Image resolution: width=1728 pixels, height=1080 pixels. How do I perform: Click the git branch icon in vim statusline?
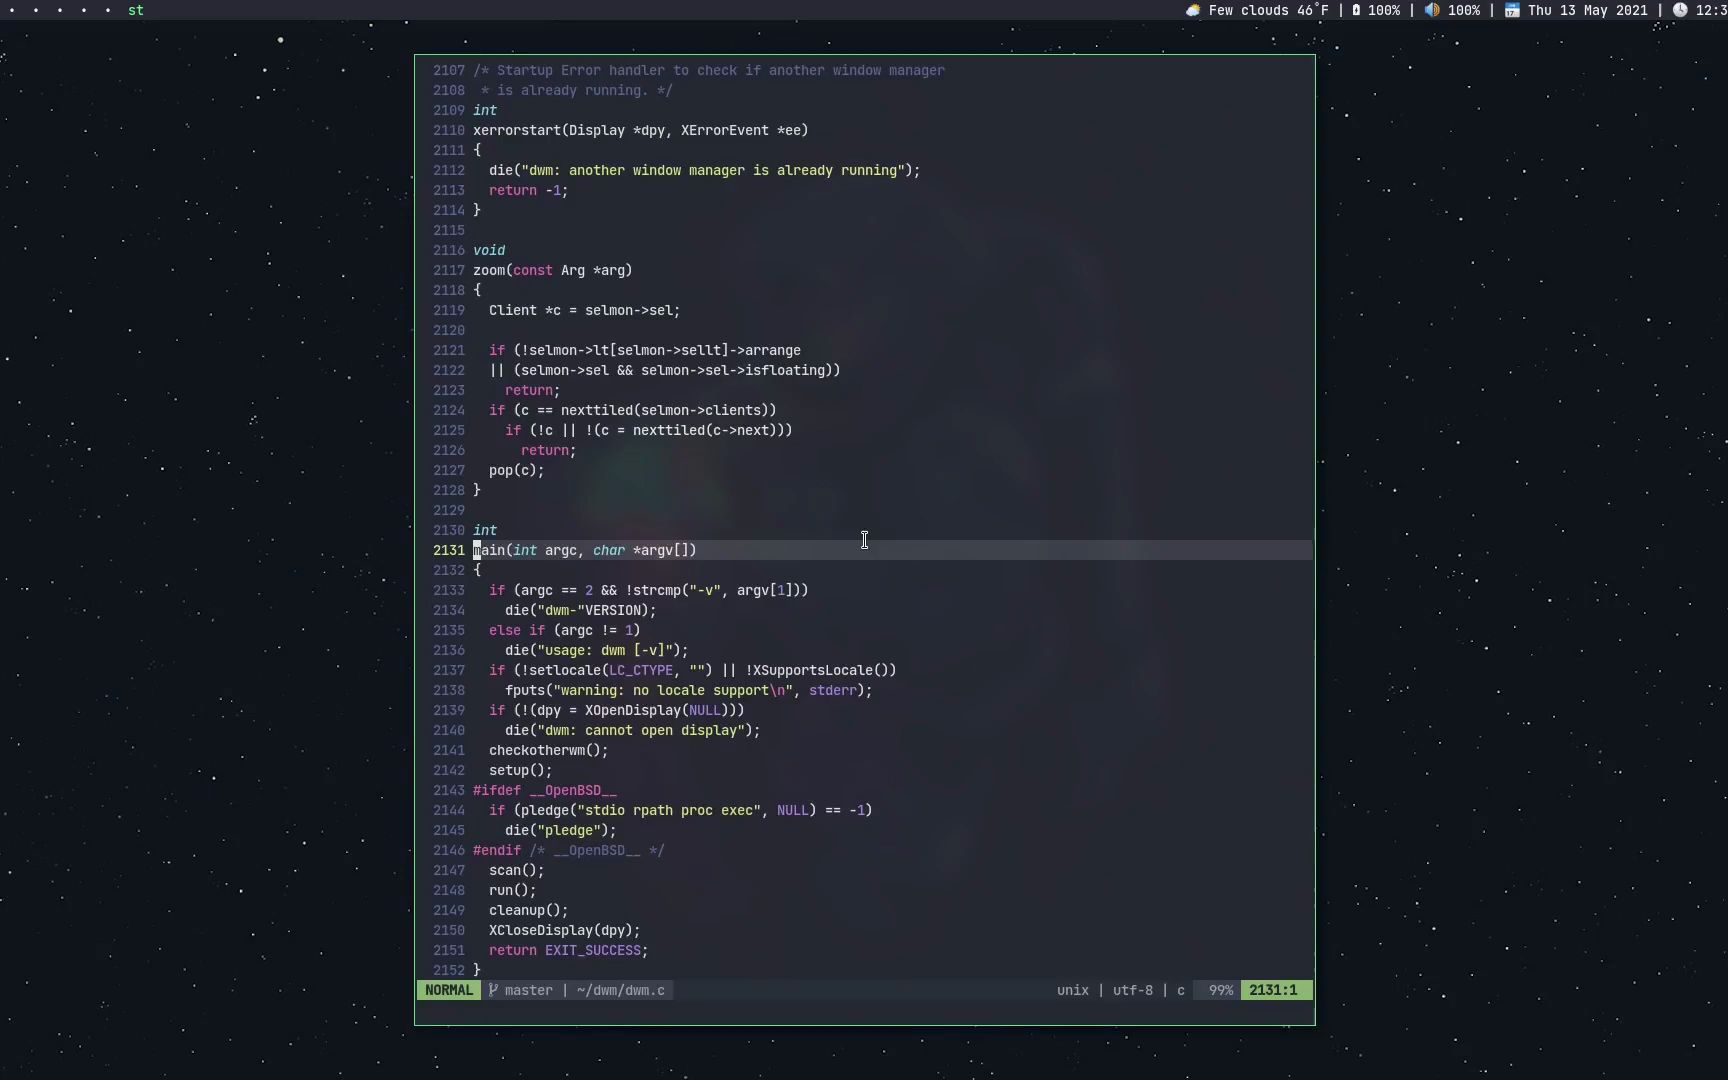(x=493, y=990)
